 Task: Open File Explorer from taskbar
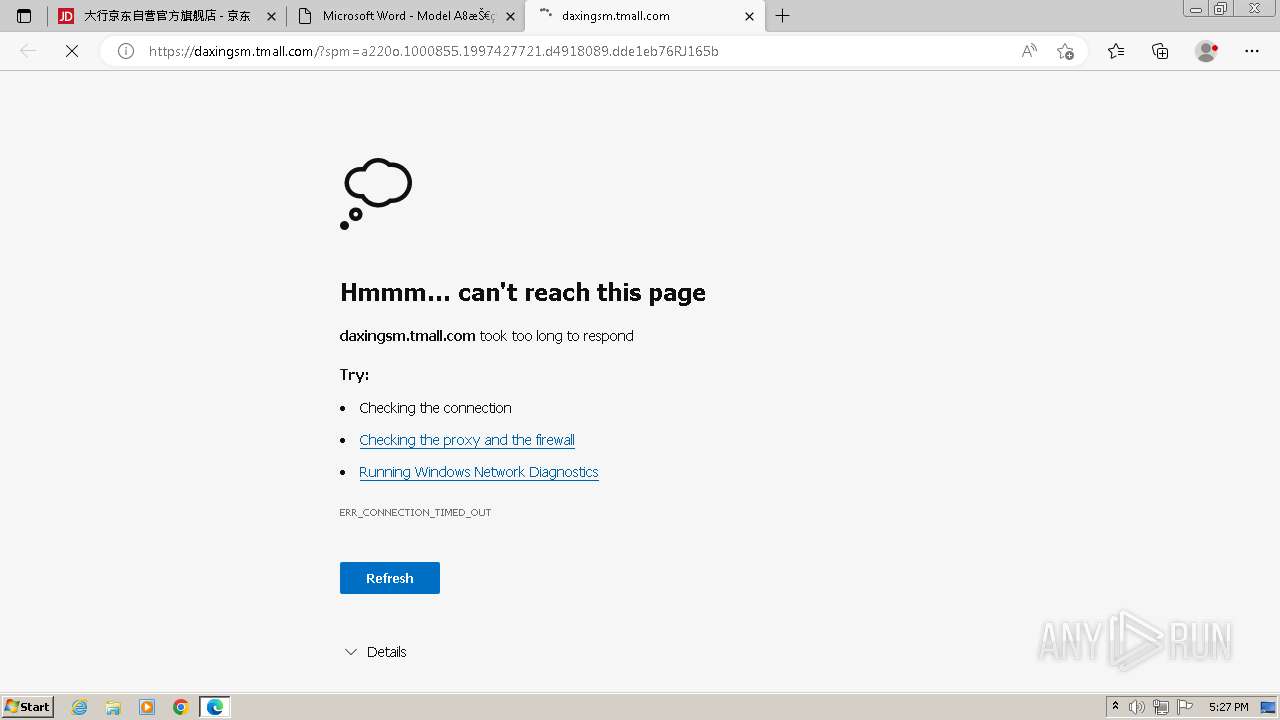pyautogui.click(x=113, y=707)
